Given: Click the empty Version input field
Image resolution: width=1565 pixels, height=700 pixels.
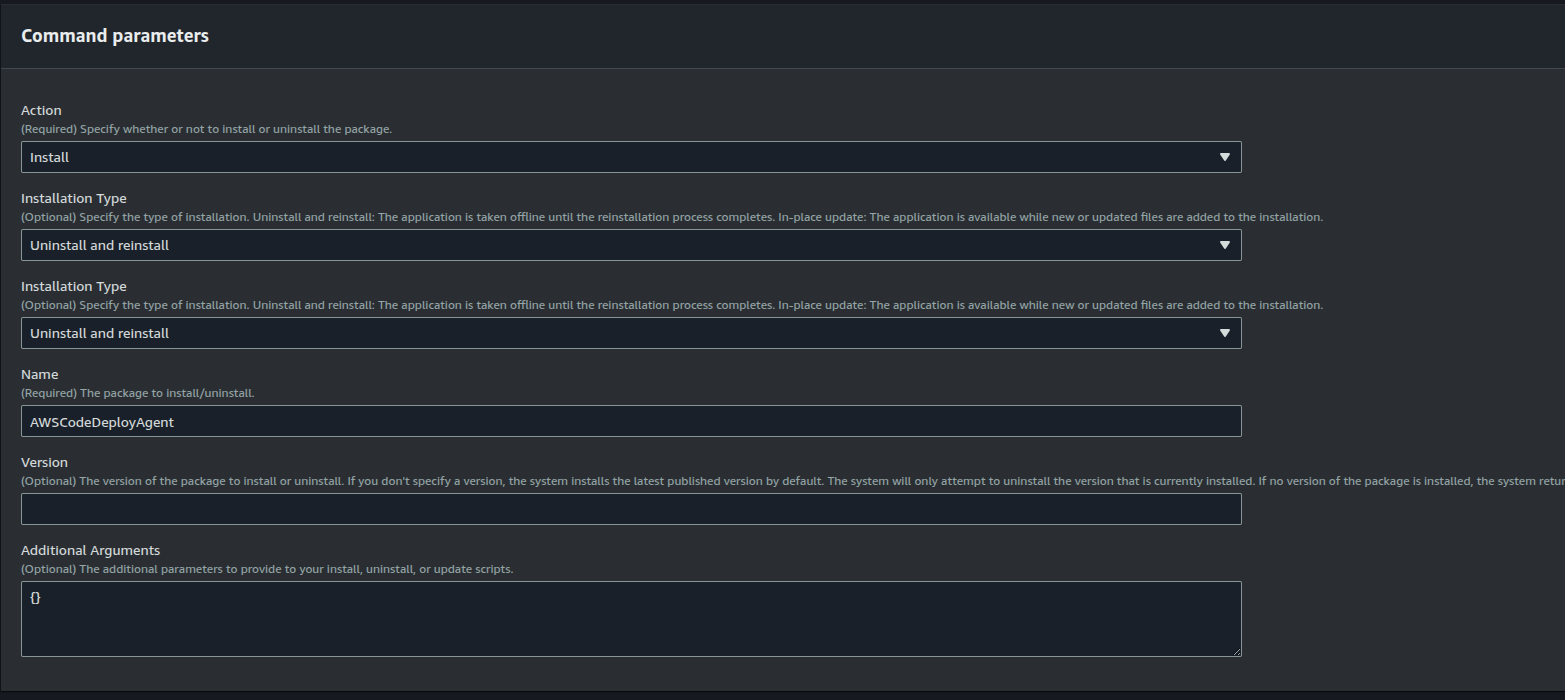Looking at the screenshot, I should (x=631, y=509).
